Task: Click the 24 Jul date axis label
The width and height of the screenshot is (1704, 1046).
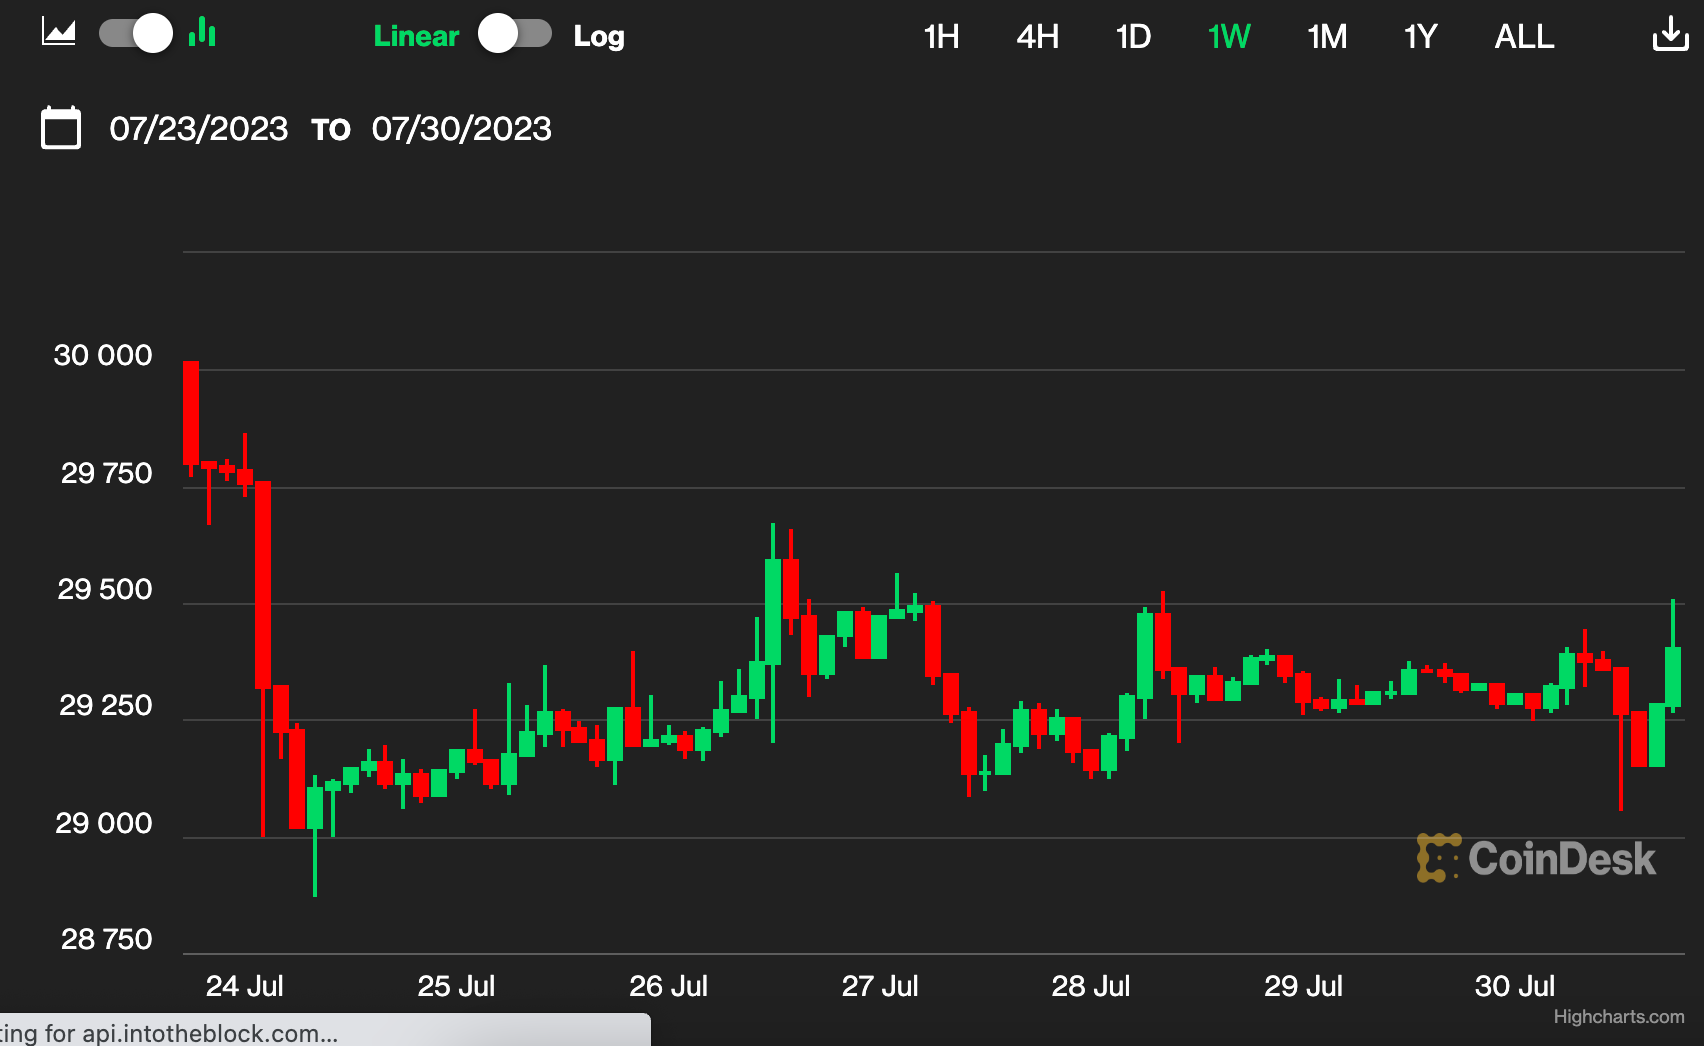Action: click(245, 986)
